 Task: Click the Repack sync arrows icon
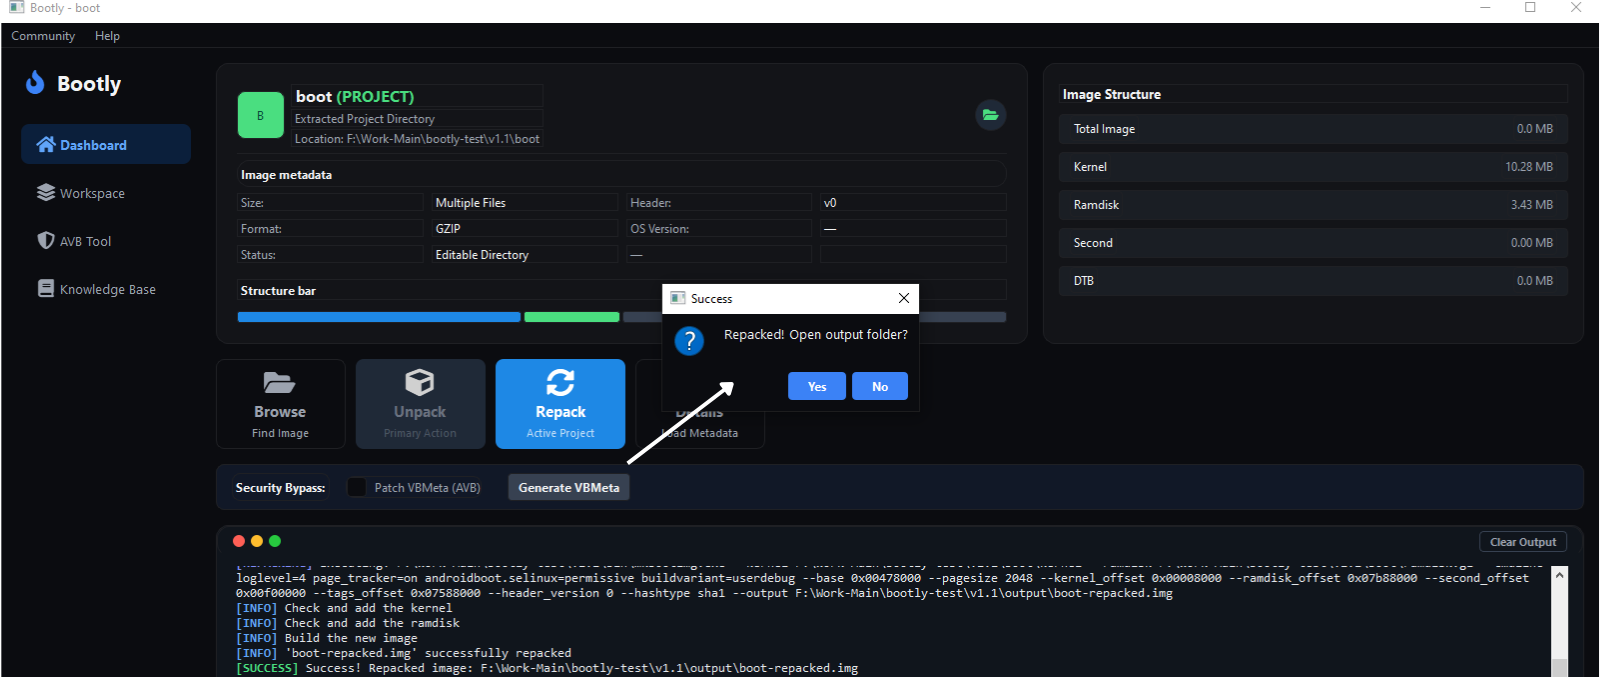click(x=560, y=382)
